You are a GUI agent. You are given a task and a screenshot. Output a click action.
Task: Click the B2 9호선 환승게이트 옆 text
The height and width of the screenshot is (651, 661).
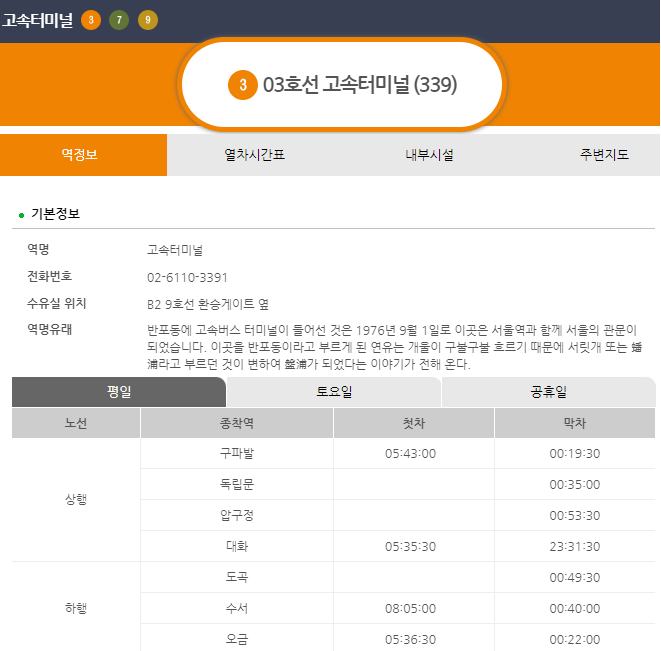tap(208, 304)
